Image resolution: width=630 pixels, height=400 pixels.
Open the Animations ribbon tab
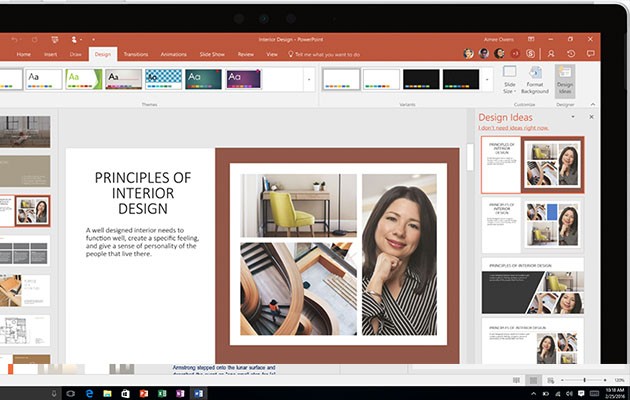click(174, 54)
